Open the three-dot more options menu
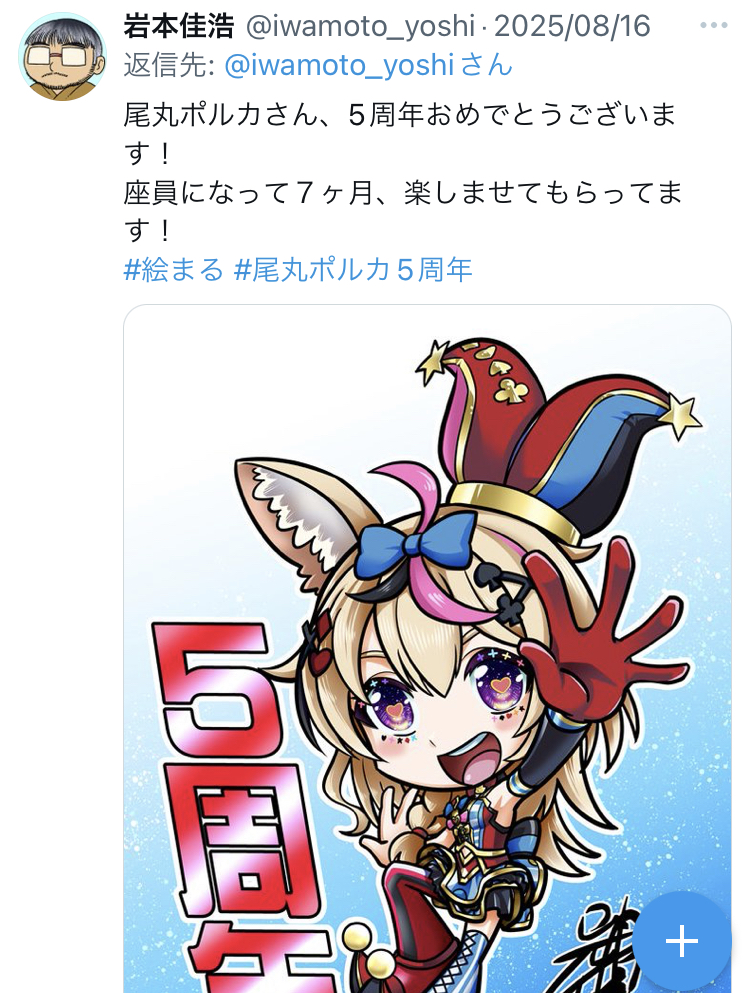Screen dimensions: 750x993 [713, 26]
